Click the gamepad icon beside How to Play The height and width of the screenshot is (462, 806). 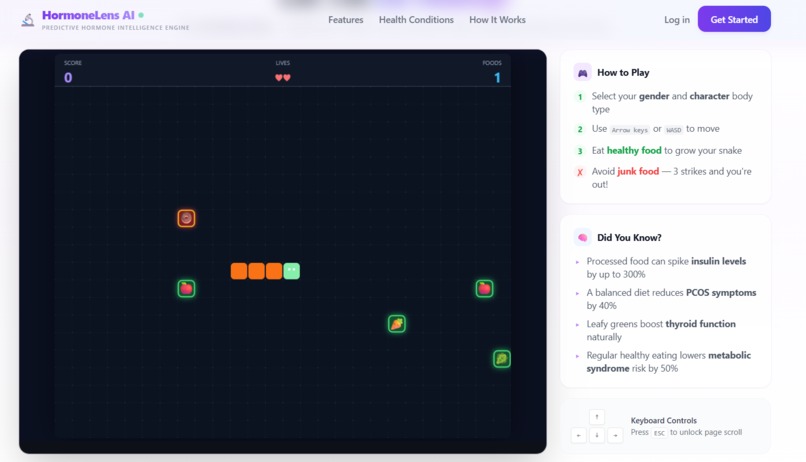(582, 72)
